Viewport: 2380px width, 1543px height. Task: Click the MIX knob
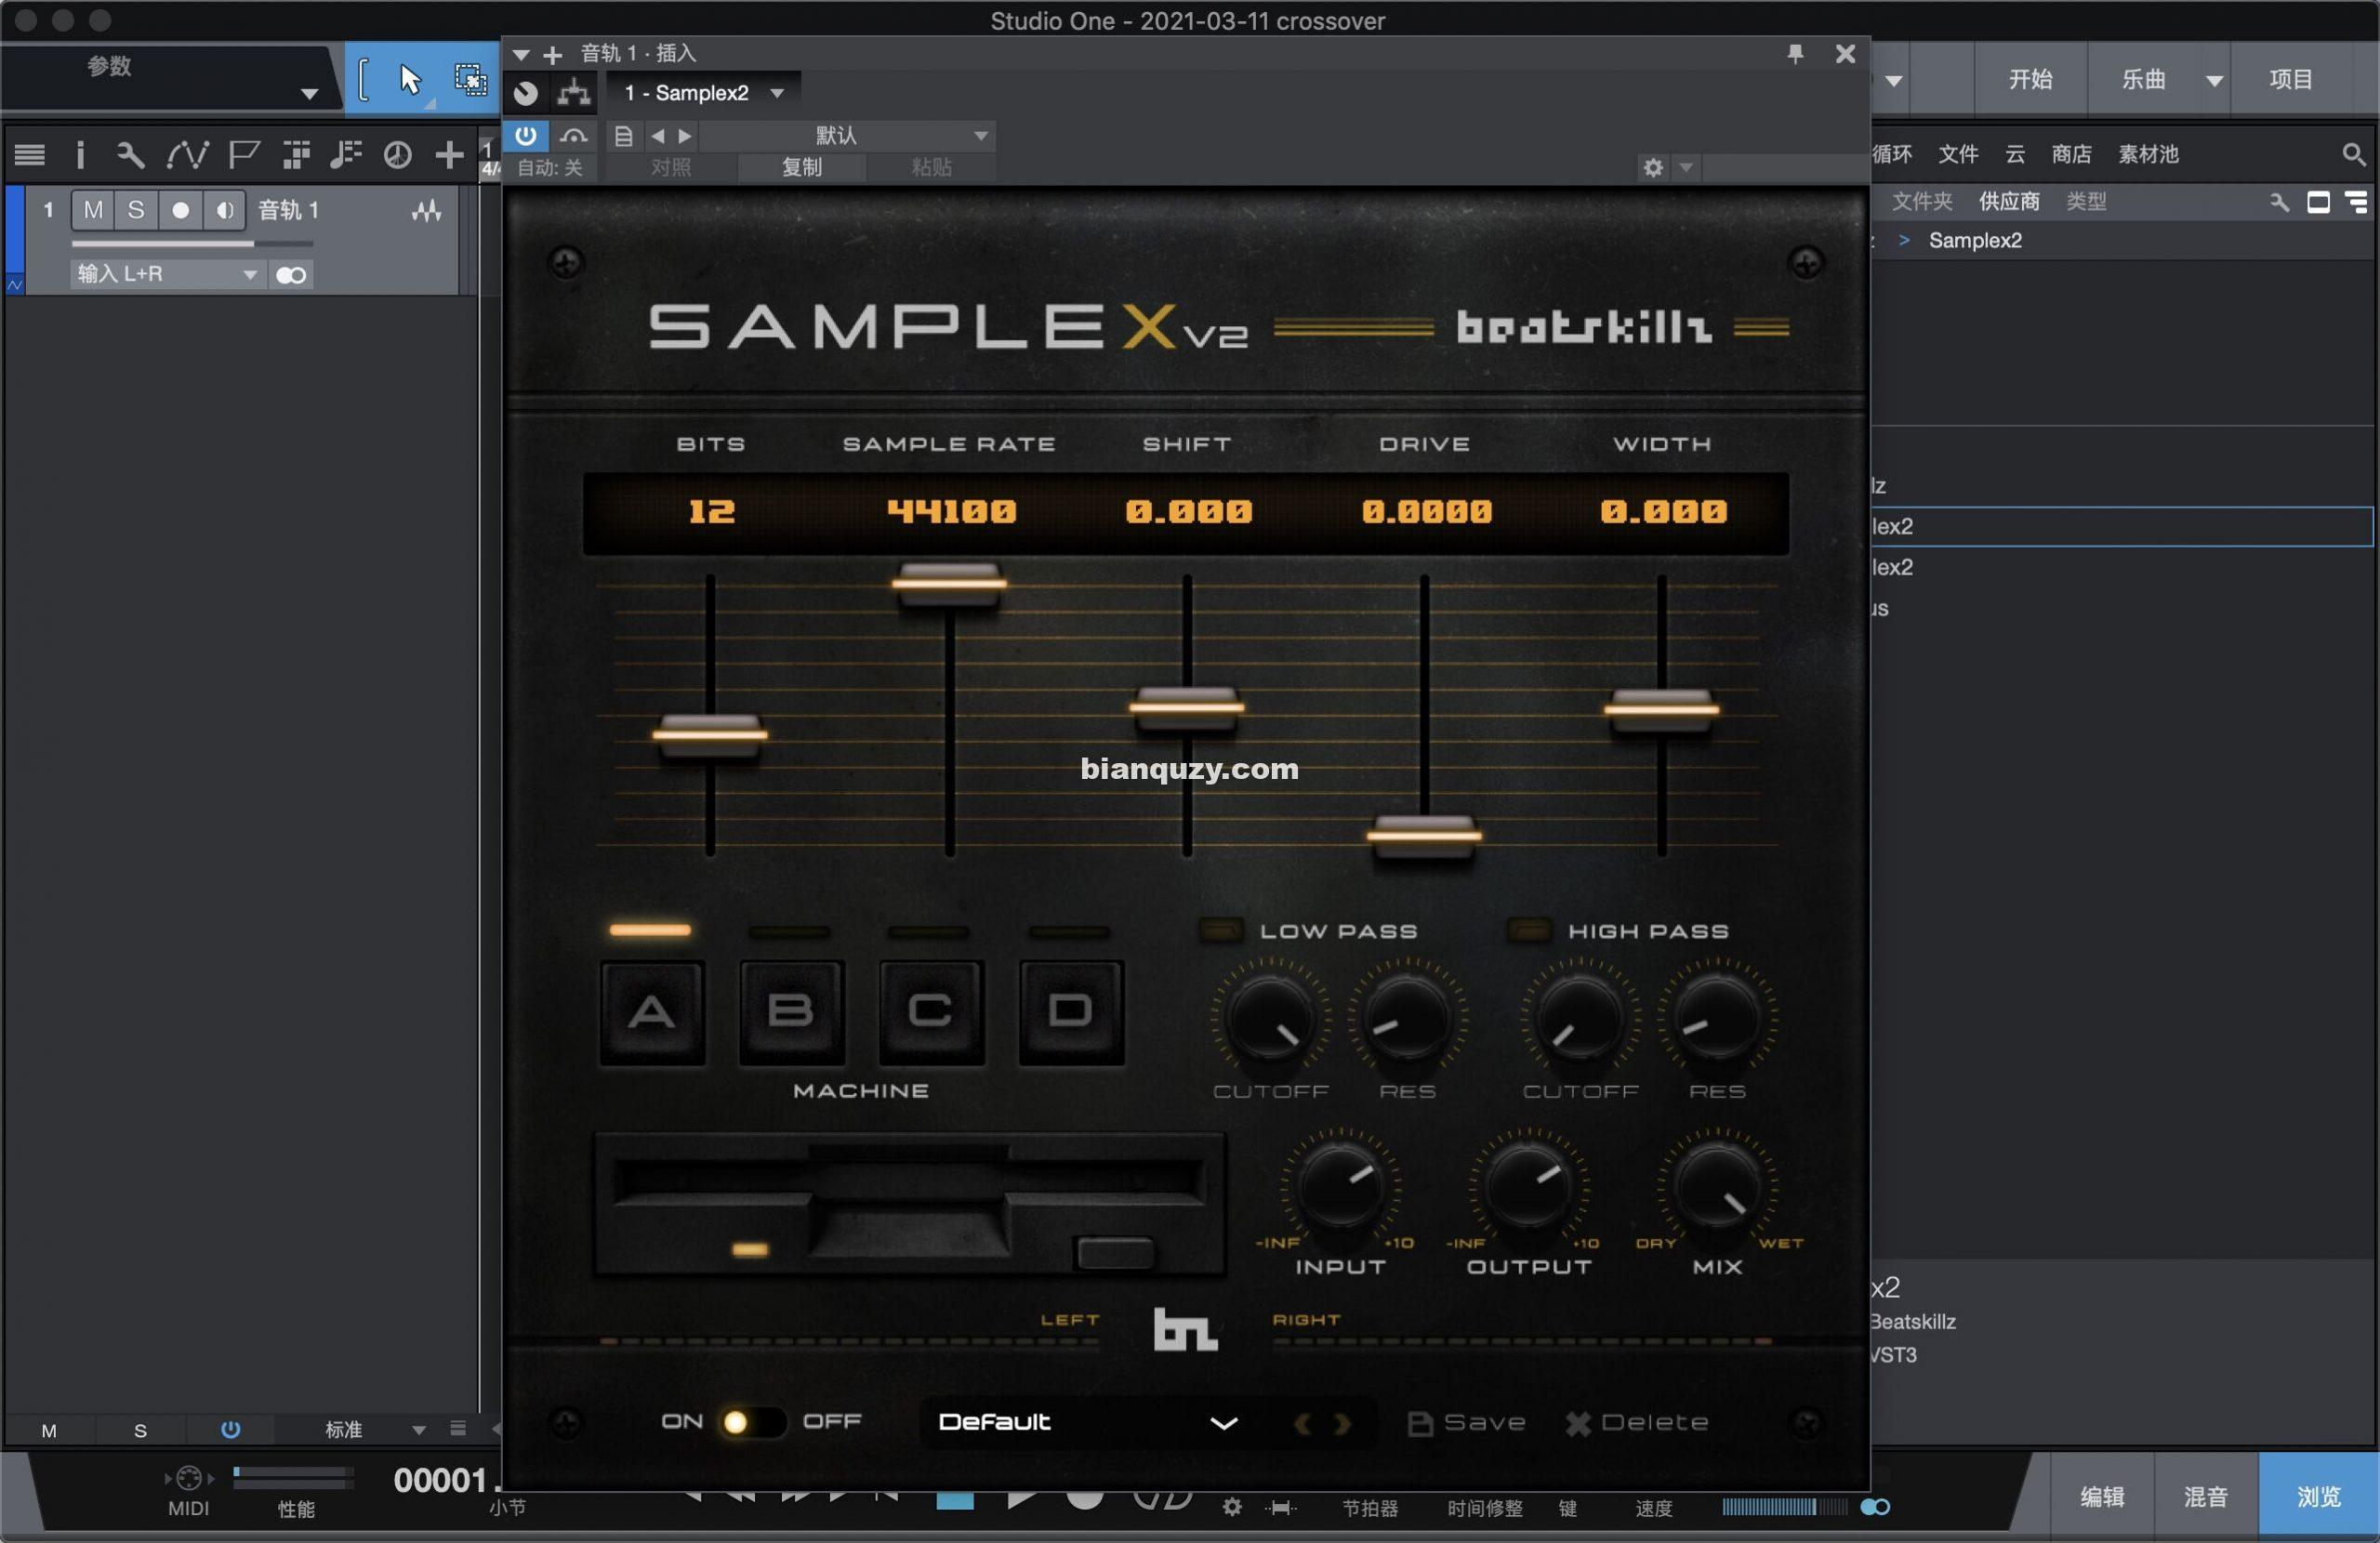1717,1188
